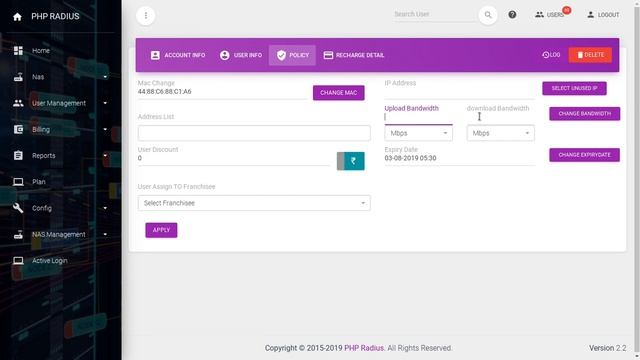Toggle the rupee discount type switch
Screen dimensions: 640x360
pyautogui.click(x=351, y=161)
